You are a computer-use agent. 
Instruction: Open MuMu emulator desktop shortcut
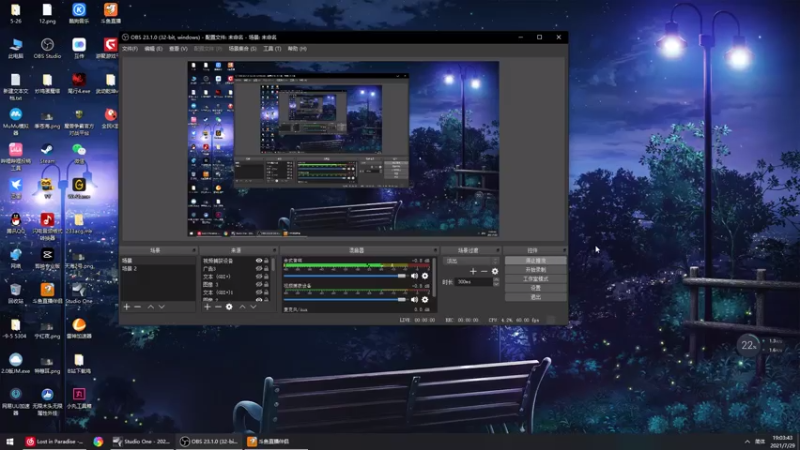pyautogui.click(x=15, y=121)
